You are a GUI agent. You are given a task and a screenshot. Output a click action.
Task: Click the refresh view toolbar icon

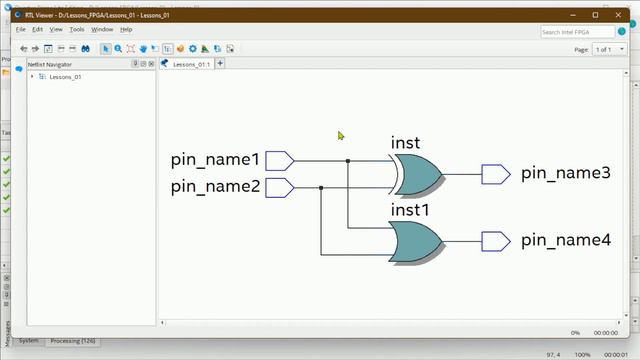(x=48, y=49)
